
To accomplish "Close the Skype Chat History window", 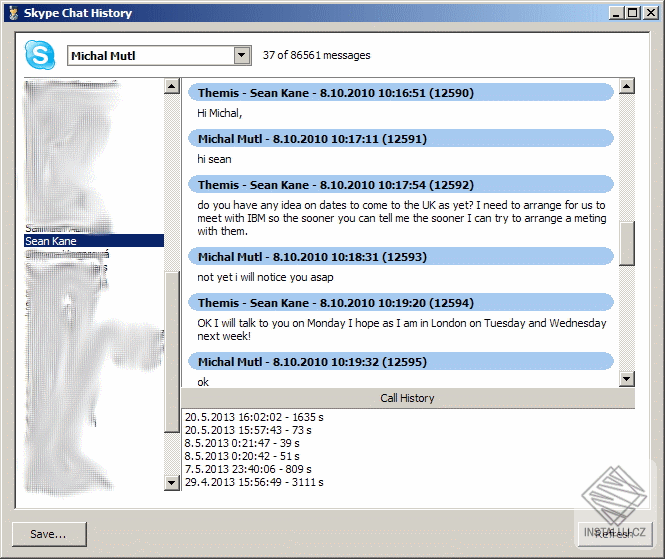I will coord(650,13).
